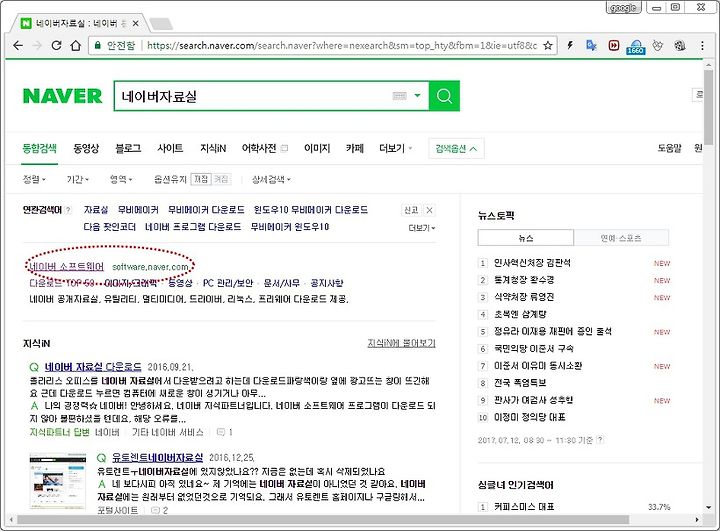Image resolution: width=720 pixels, height=531 pixels.
Task: Expand more related searches with 더보기
Action: click(422, 228)
